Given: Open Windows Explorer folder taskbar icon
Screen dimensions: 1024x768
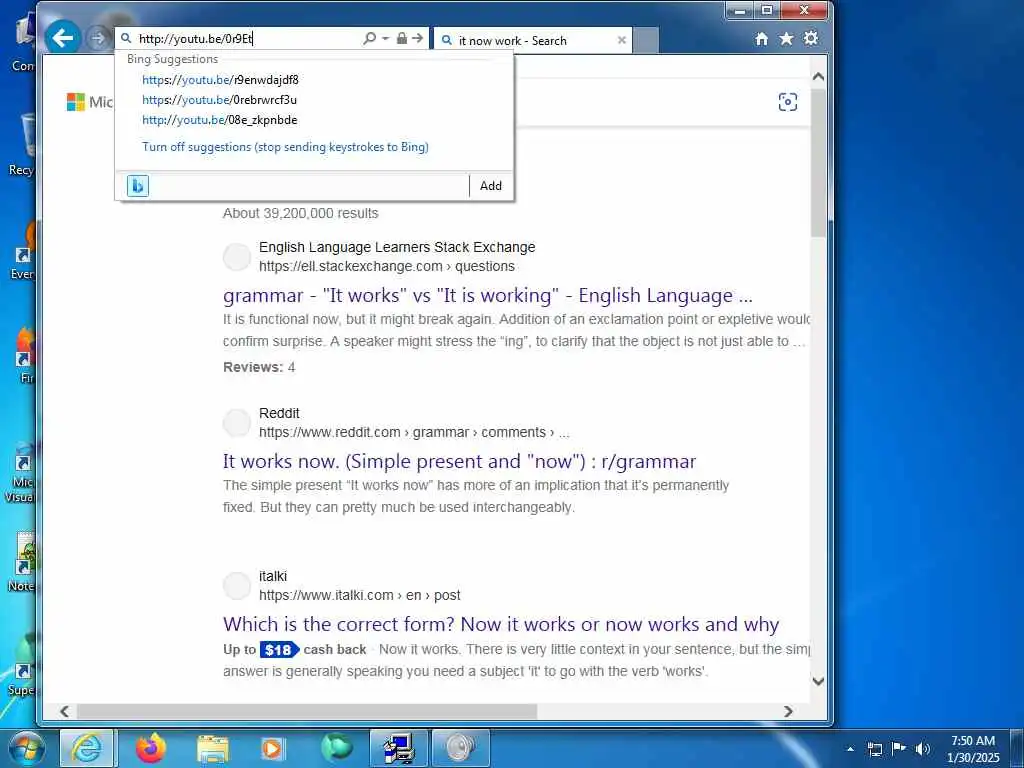Looking at the screenshot, I should click(x=213, y=749).
